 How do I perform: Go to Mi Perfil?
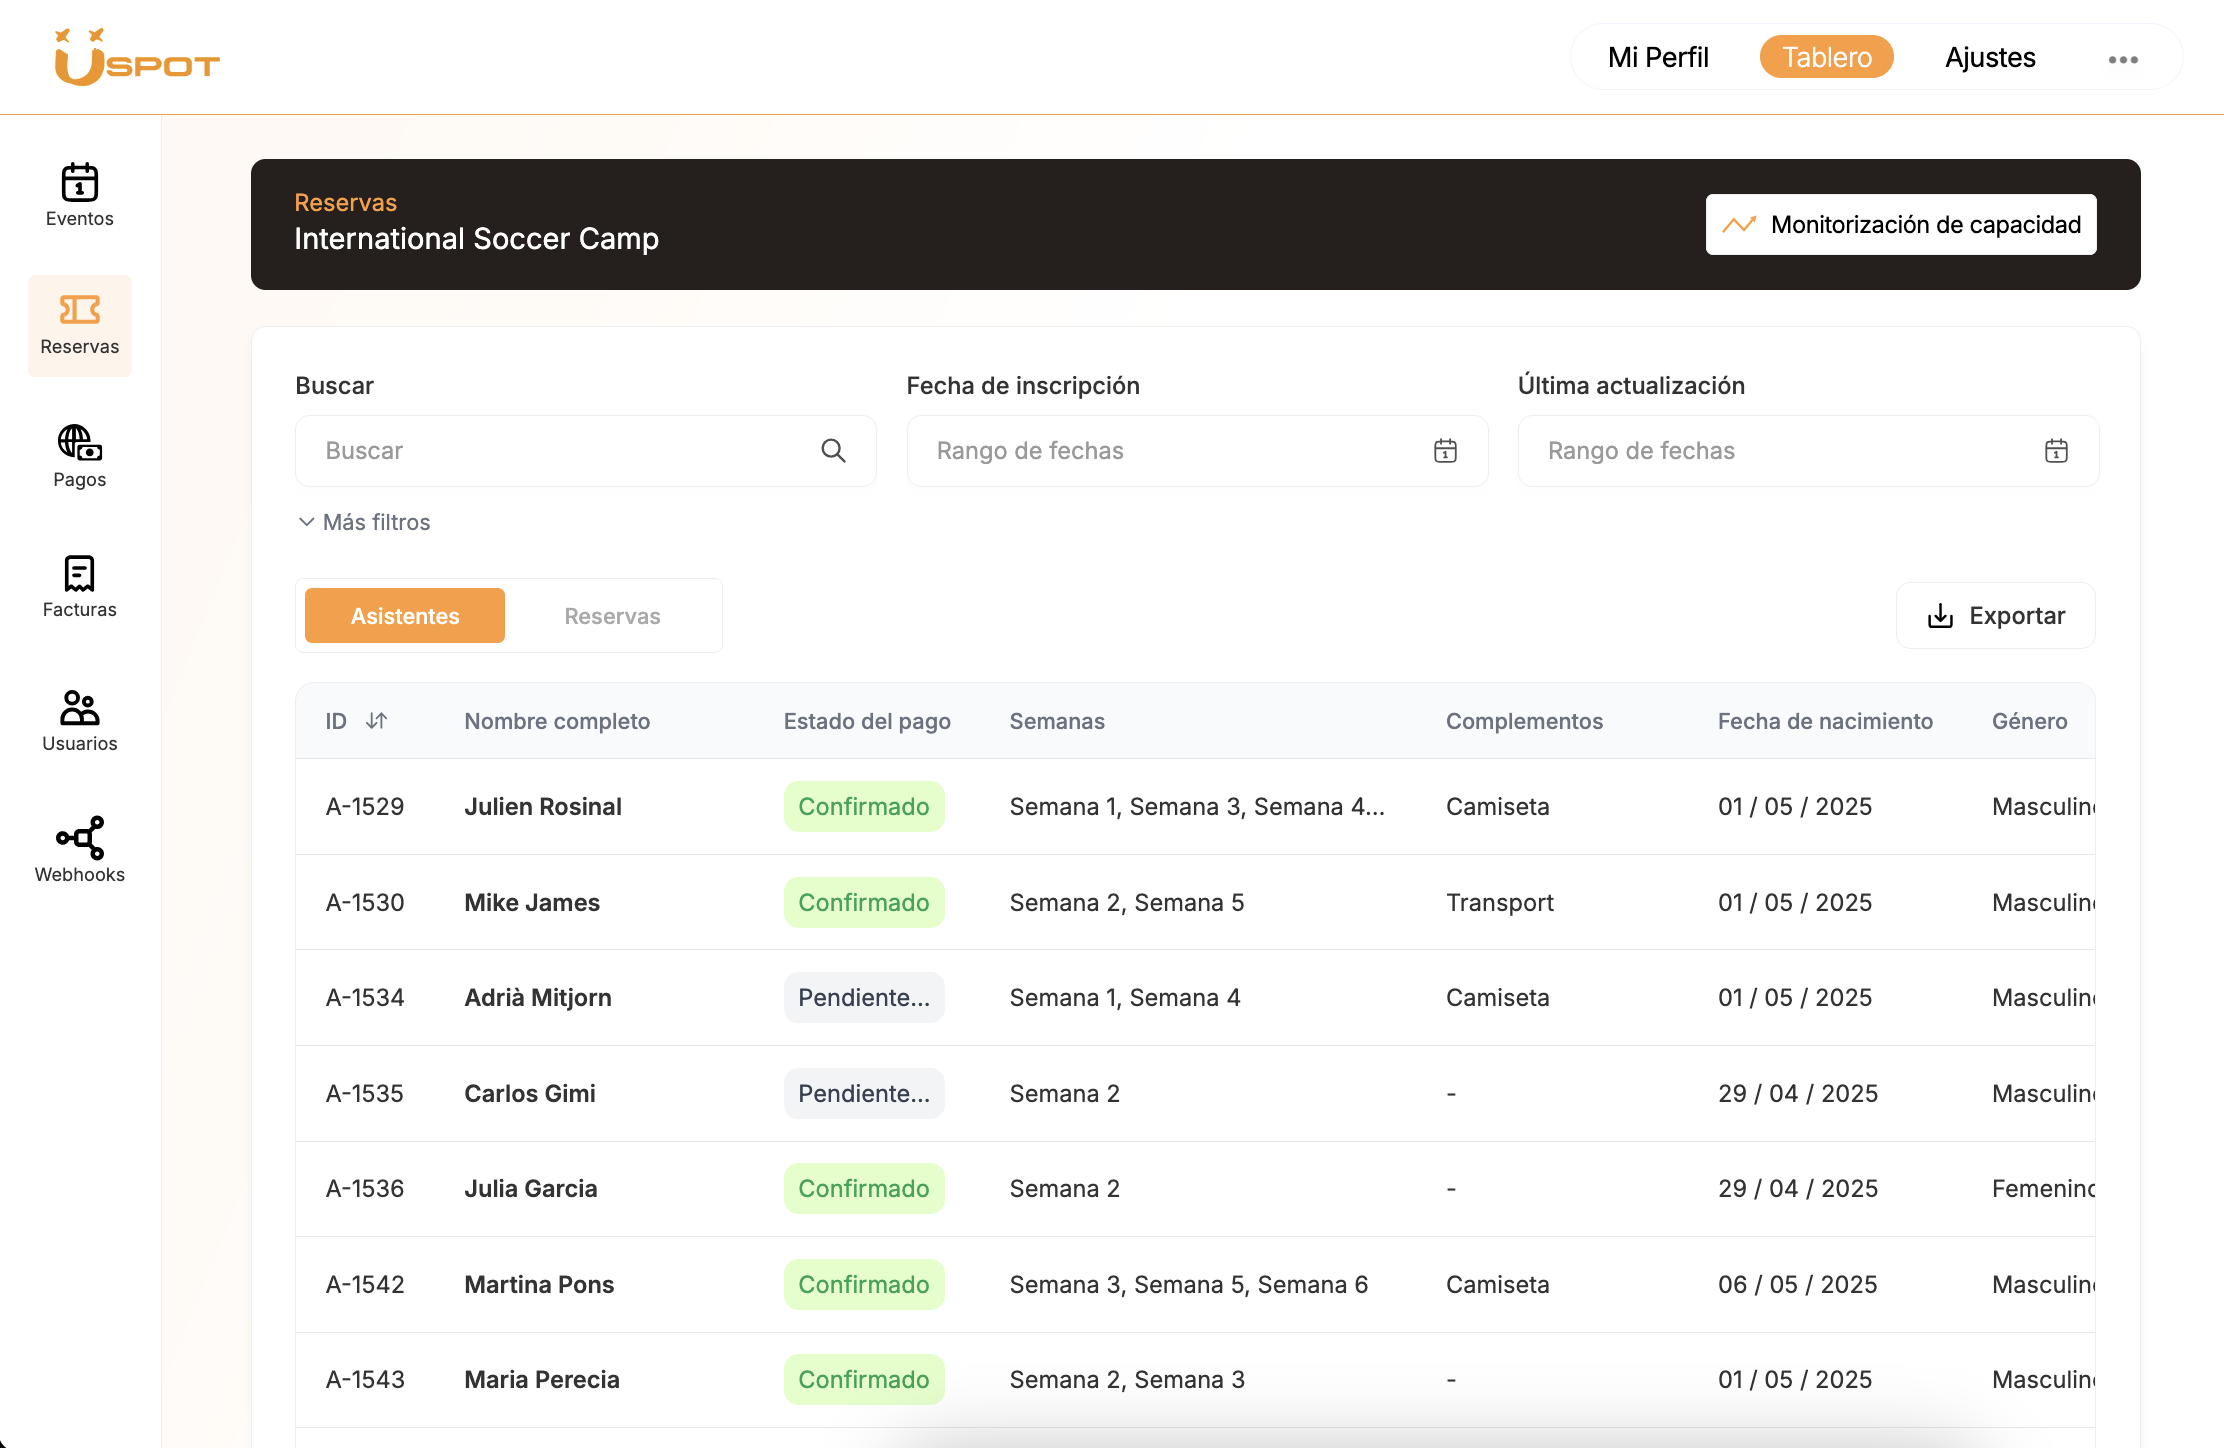click(1657, 56)
